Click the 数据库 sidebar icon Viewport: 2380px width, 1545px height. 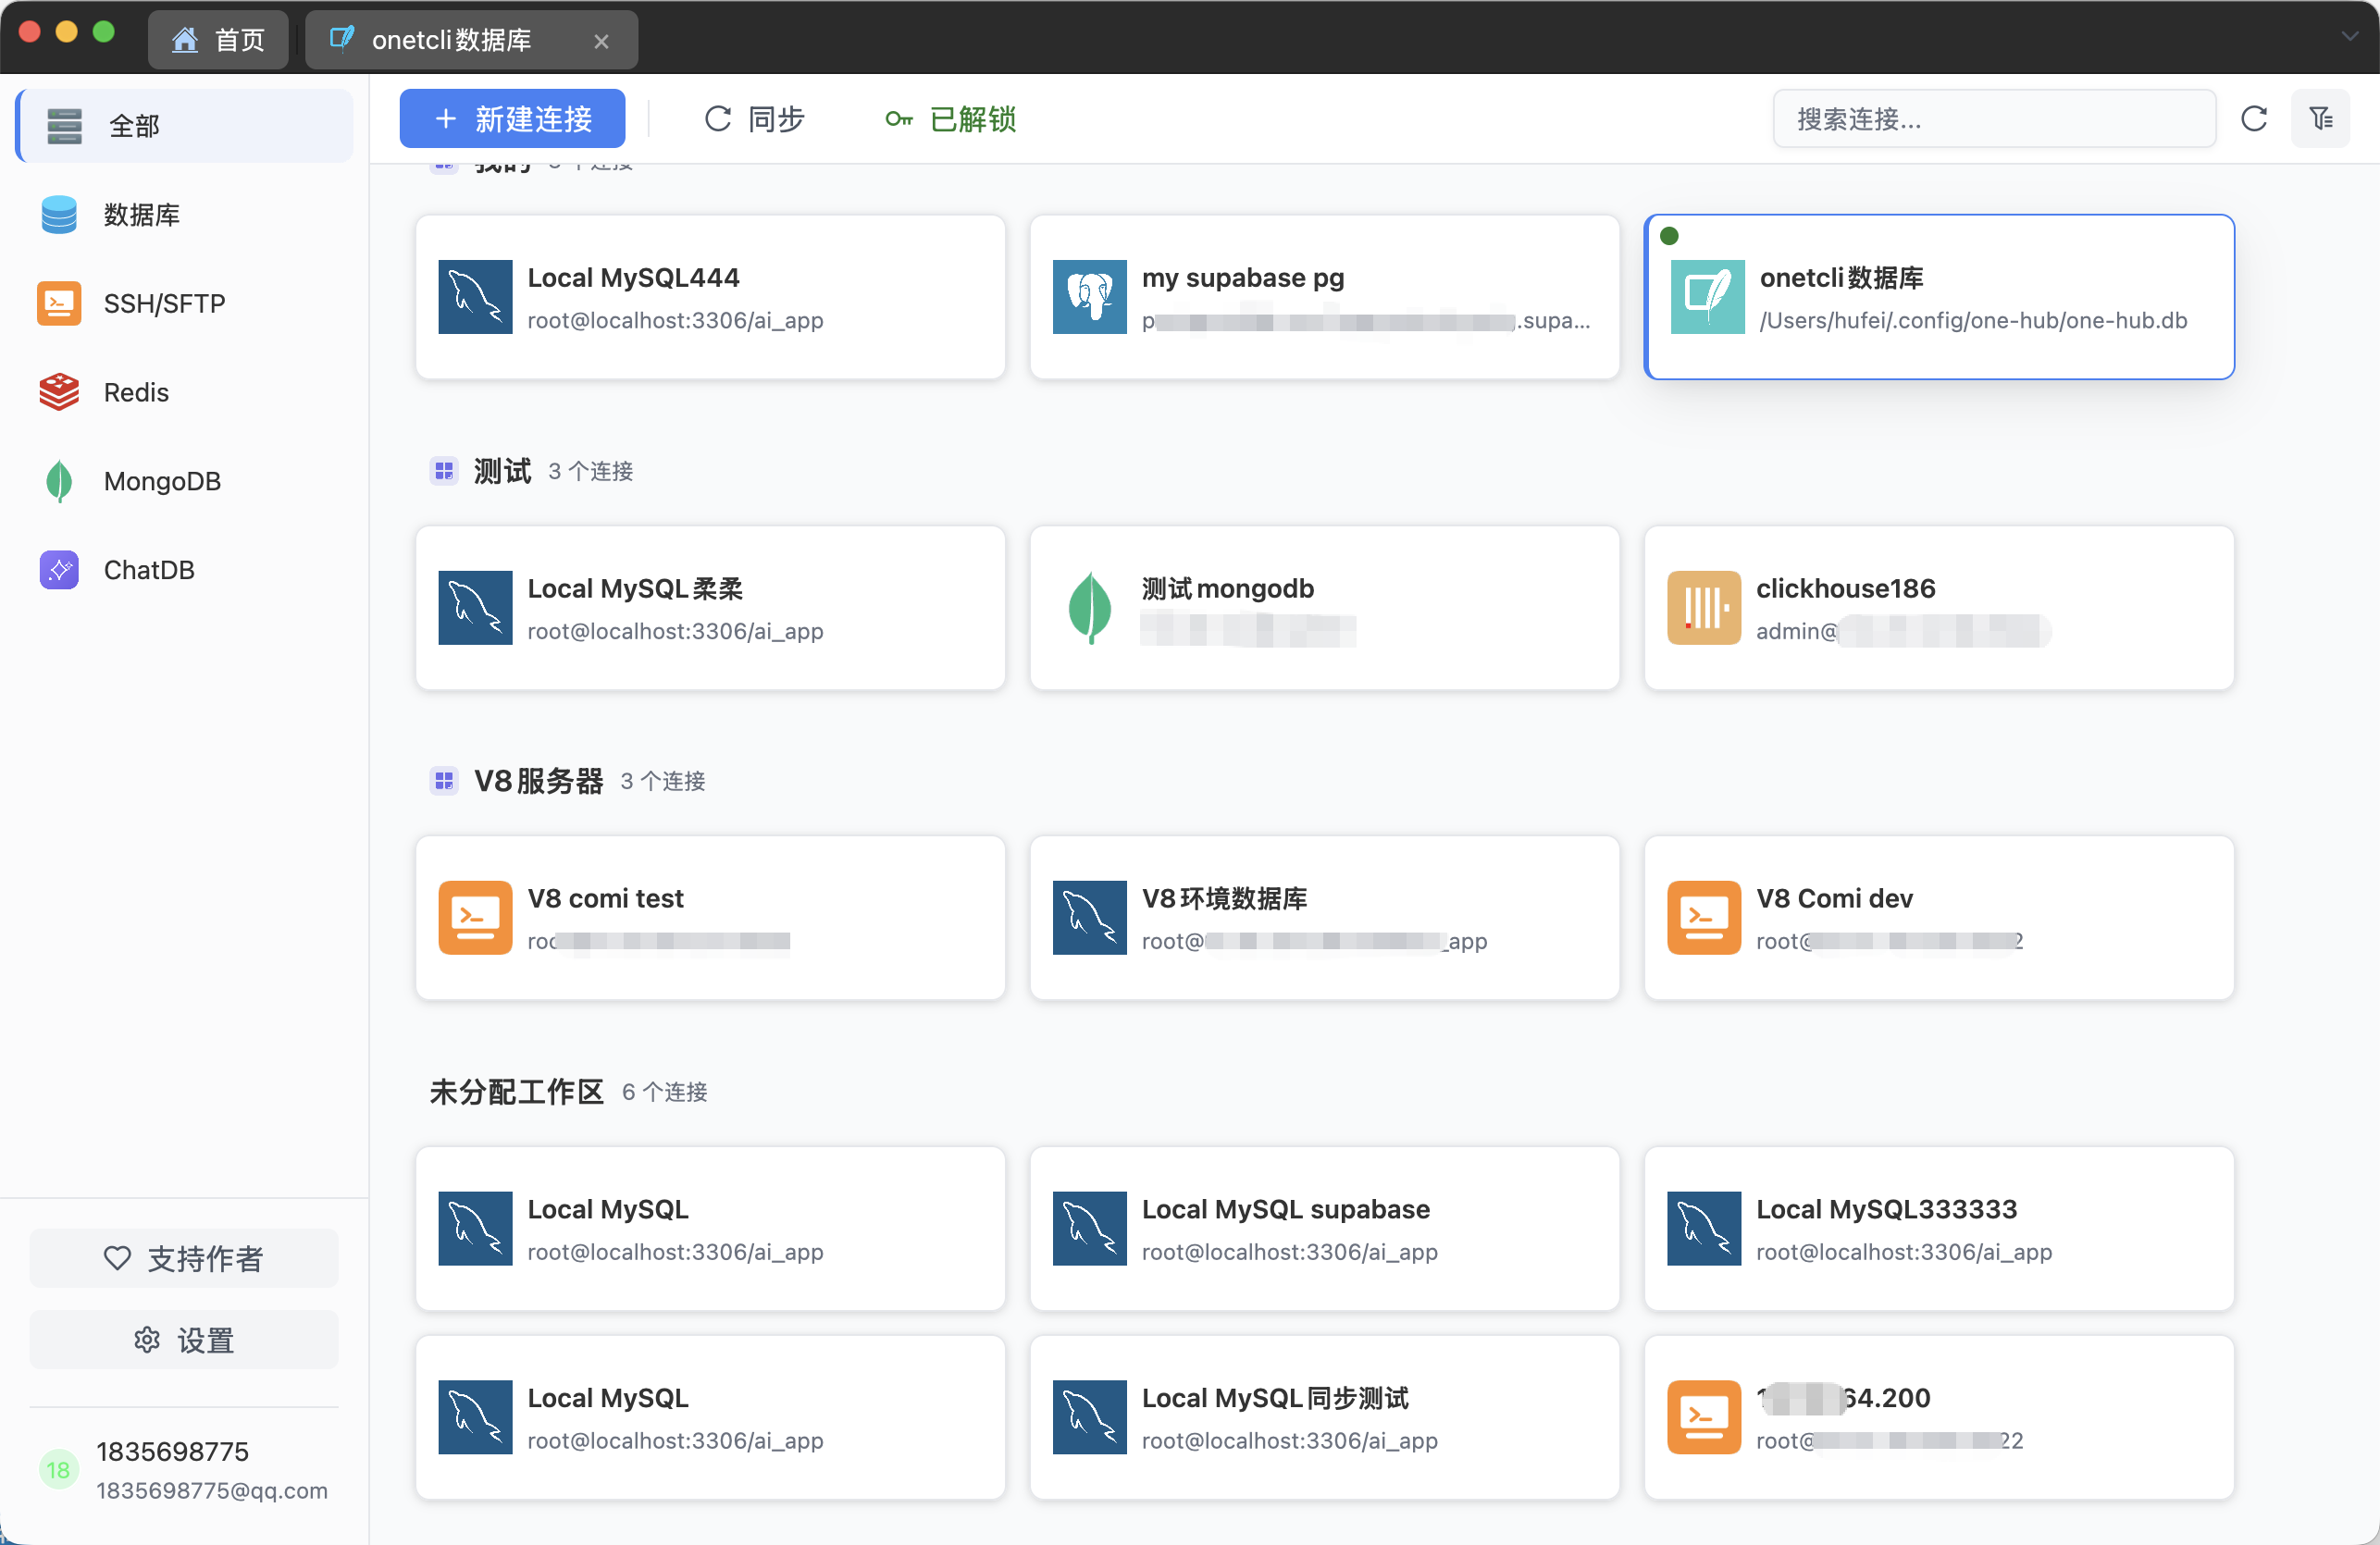click(x=58, y=214)
